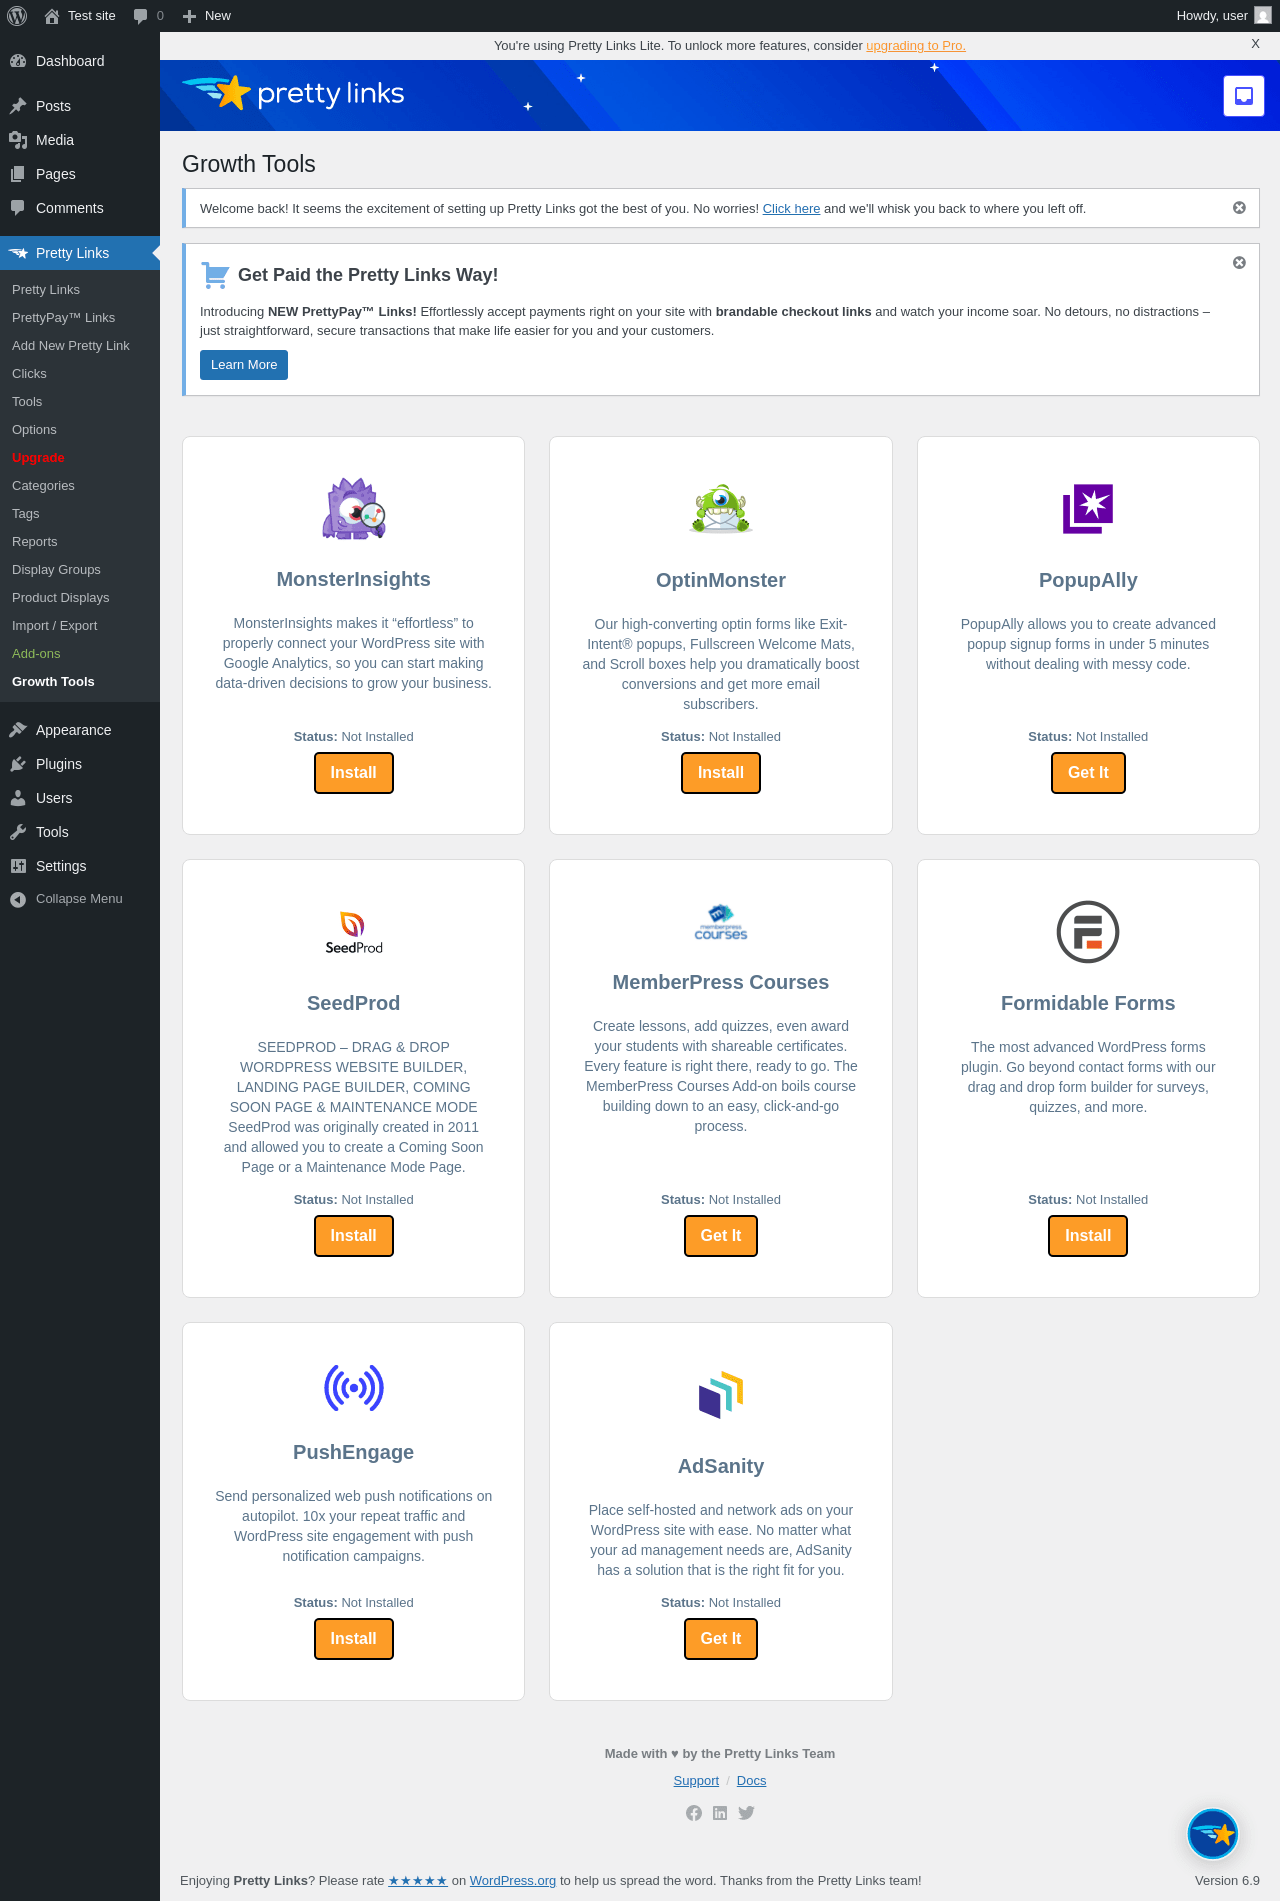Click the Formidable Forms logo

click(x=1088, y=932)
